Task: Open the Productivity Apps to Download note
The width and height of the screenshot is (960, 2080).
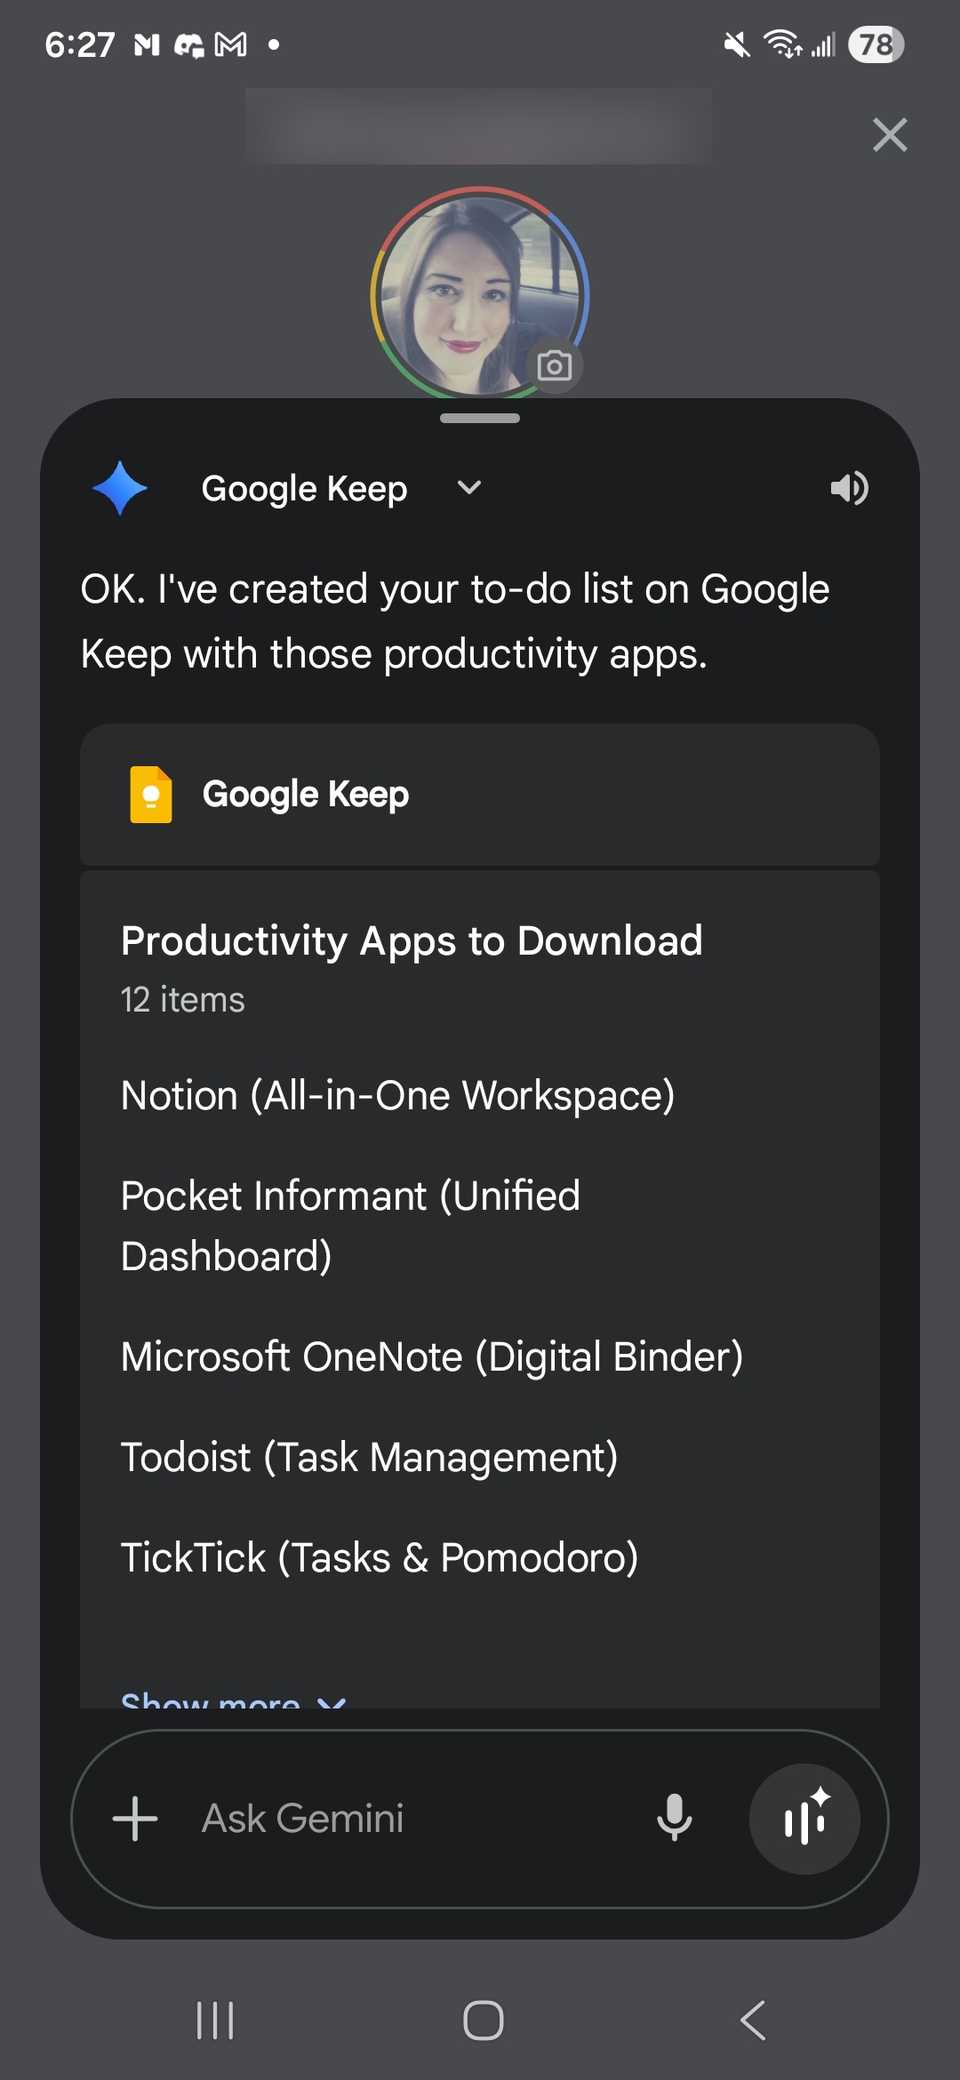Action: [411, 941]
